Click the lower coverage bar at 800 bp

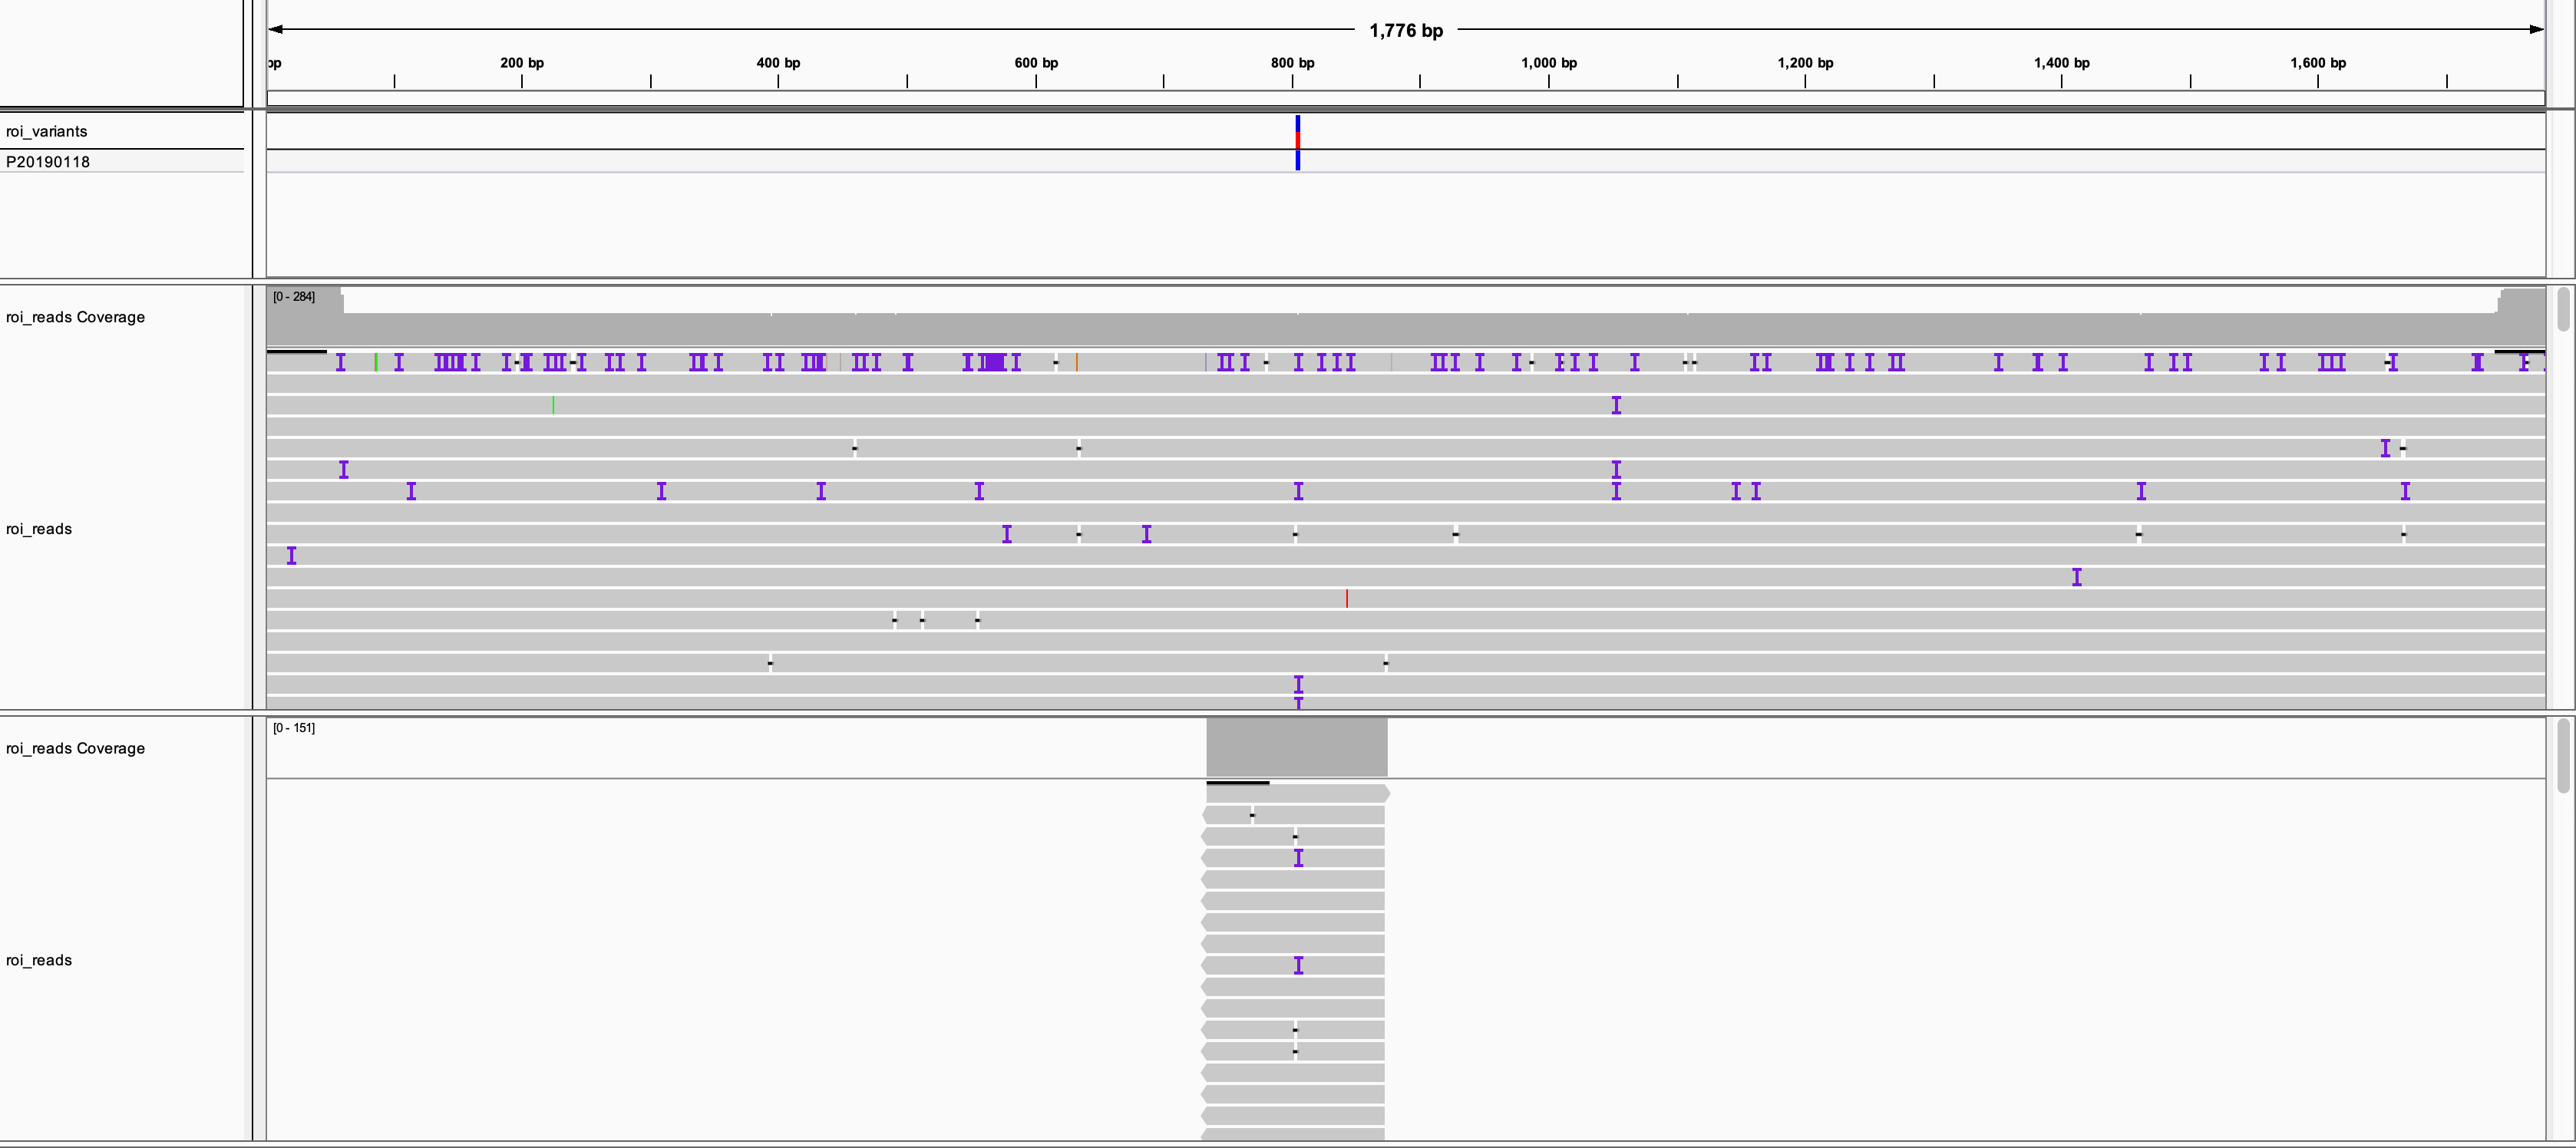tap(1297, 747)
